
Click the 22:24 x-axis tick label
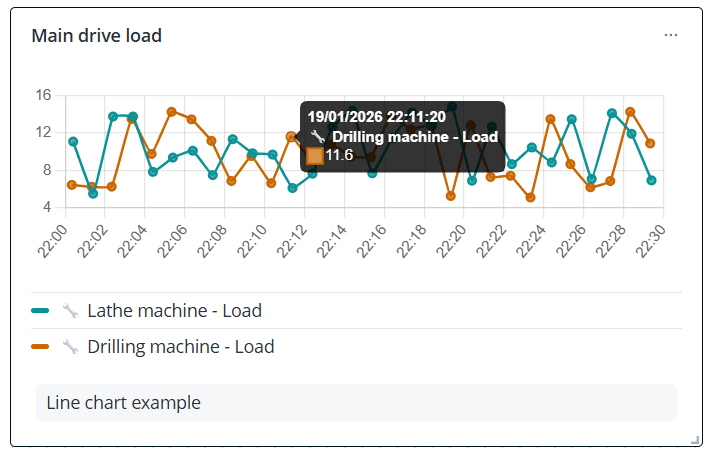[x=531, y=241]
